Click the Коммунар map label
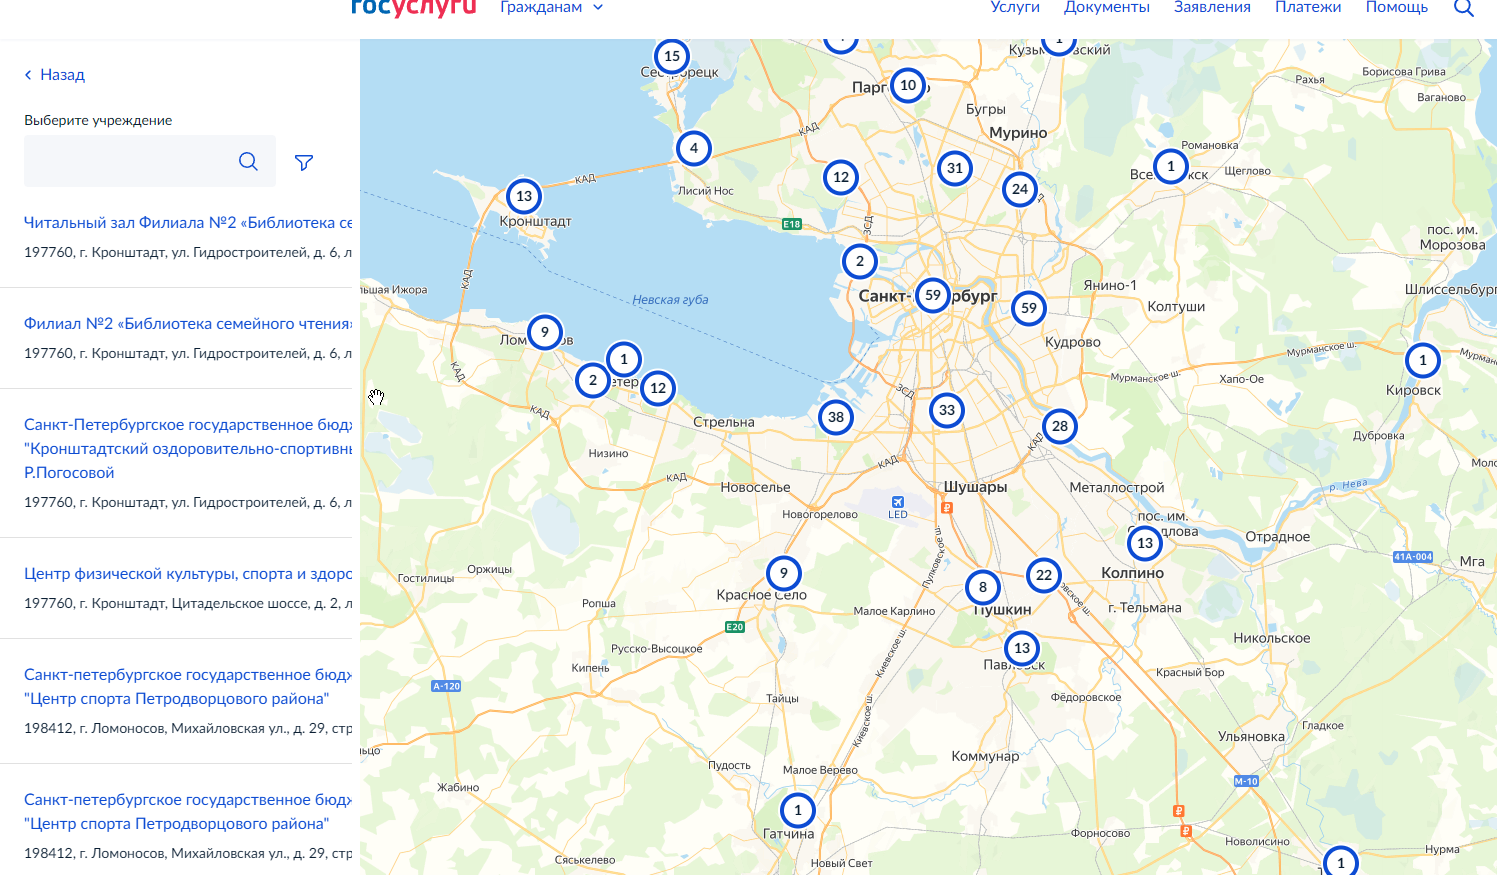 click(985, 756)
